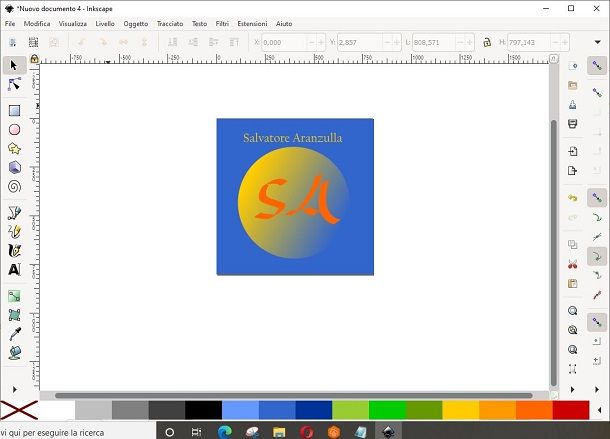Screen dimensions: 610x439
Task: Pick the 3D Box tool
Action: click(14, 167)
